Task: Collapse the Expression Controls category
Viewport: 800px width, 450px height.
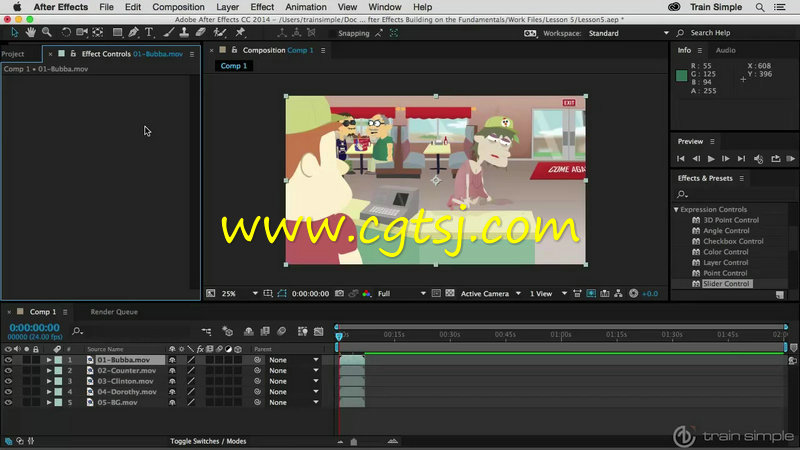Action: tap(676, 210)
